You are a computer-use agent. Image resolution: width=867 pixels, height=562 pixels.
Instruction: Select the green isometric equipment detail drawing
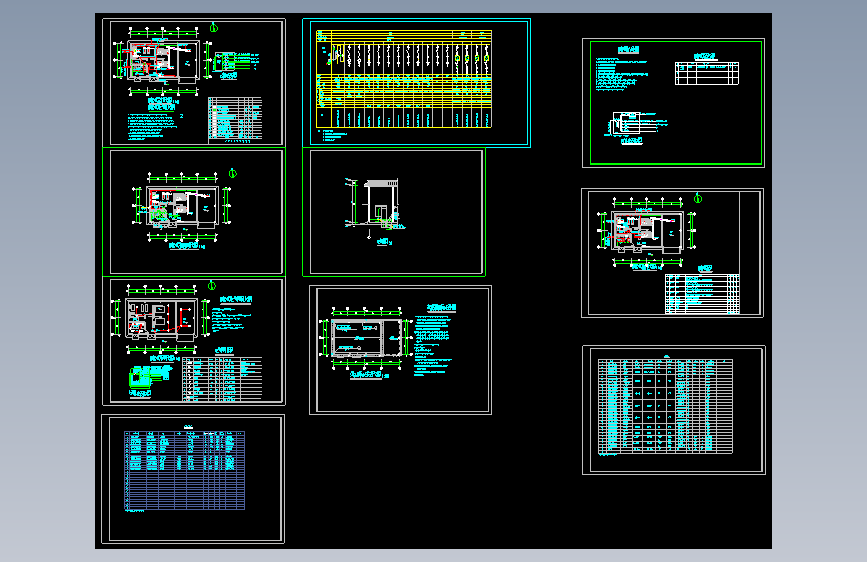click(x=149, y=376)
